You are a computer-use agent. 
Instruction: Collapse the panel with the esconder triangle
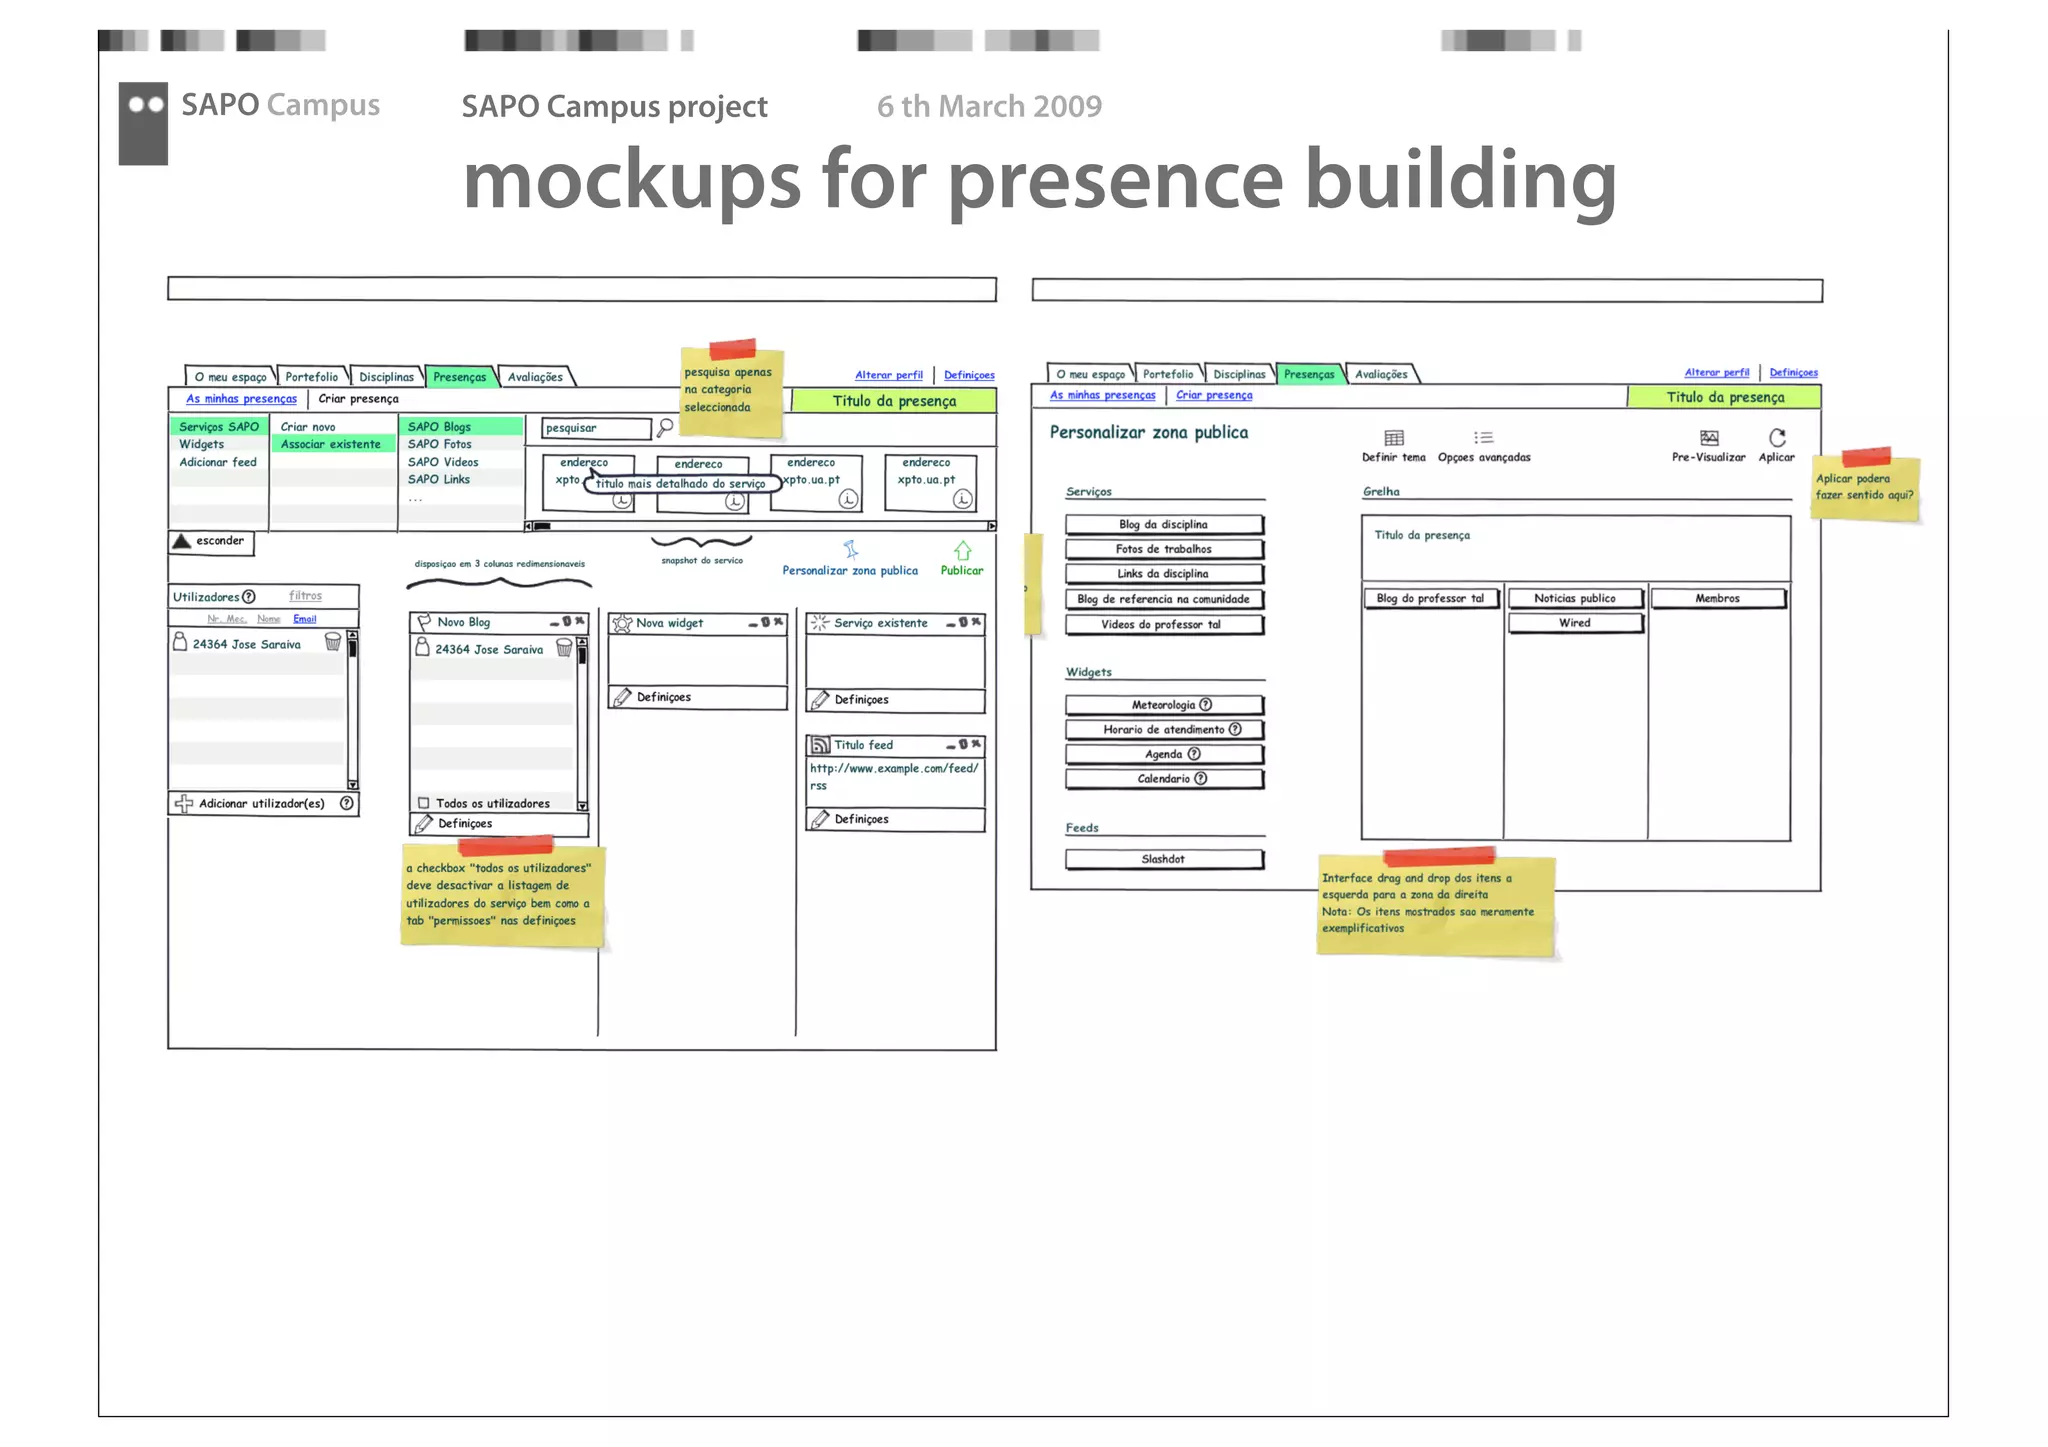(182, 541)
